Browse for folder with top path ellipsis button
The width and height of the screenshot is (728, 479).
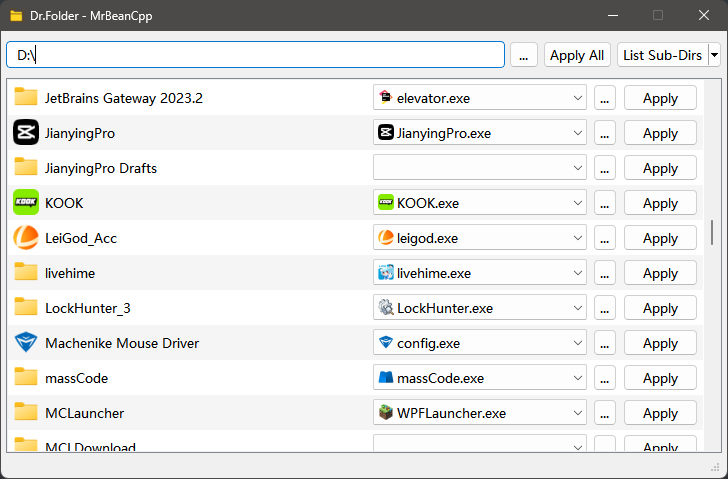[524, 55]
